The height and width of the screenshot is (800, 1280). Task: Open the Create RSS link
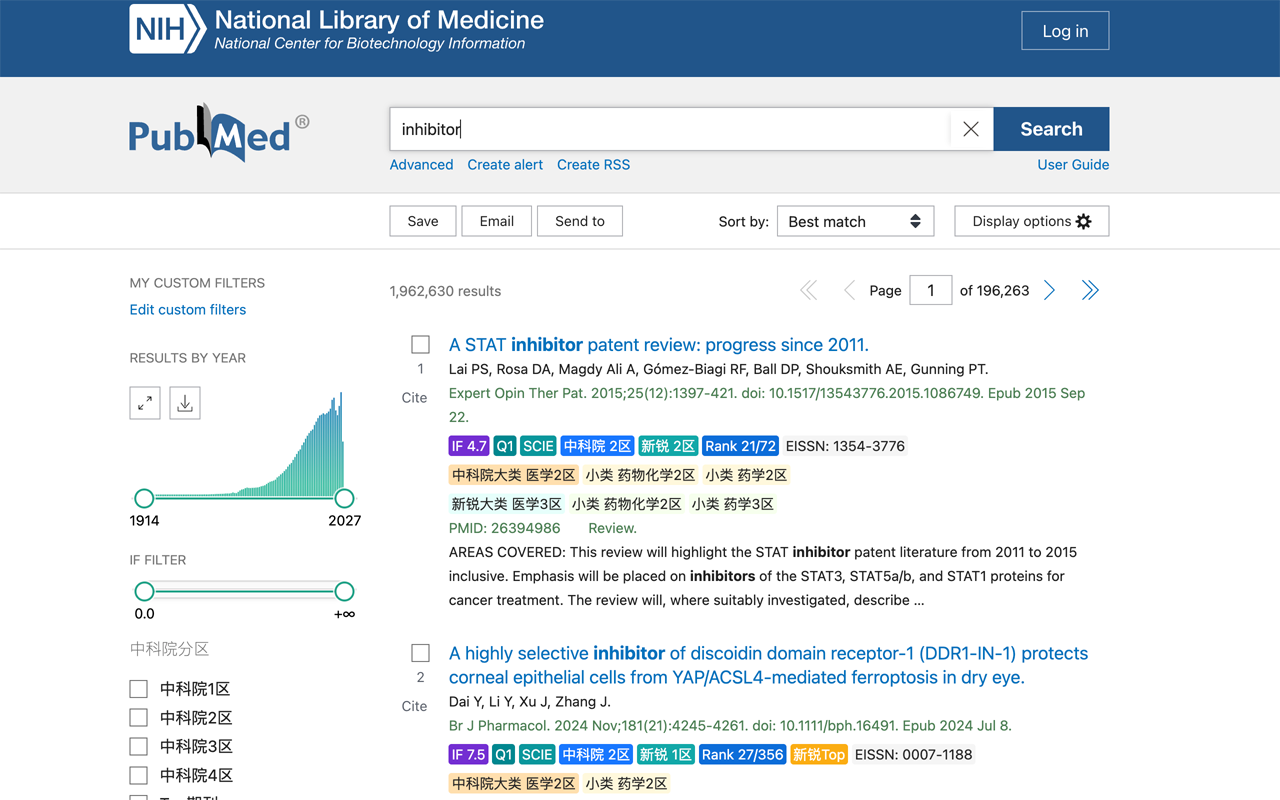click(593, 165)
